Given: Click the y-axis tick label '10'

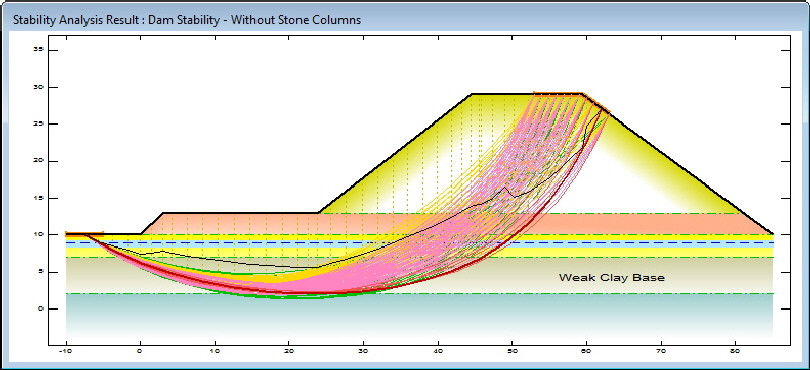Looking at the screenshot, I should [x=38, y=235].
